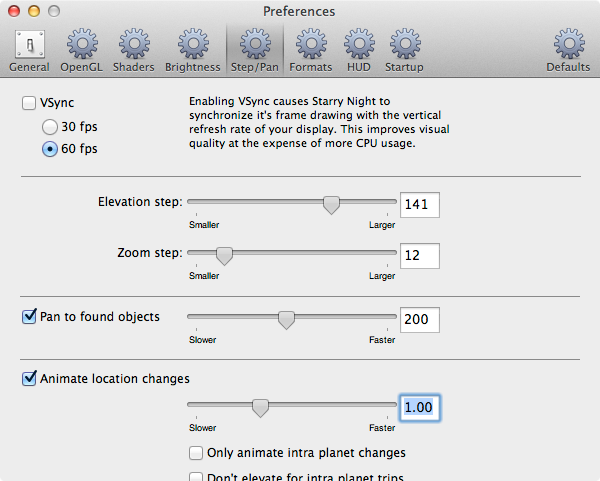
Task: Show the HUD preferences pane
Action: click(x=358, y=50)
